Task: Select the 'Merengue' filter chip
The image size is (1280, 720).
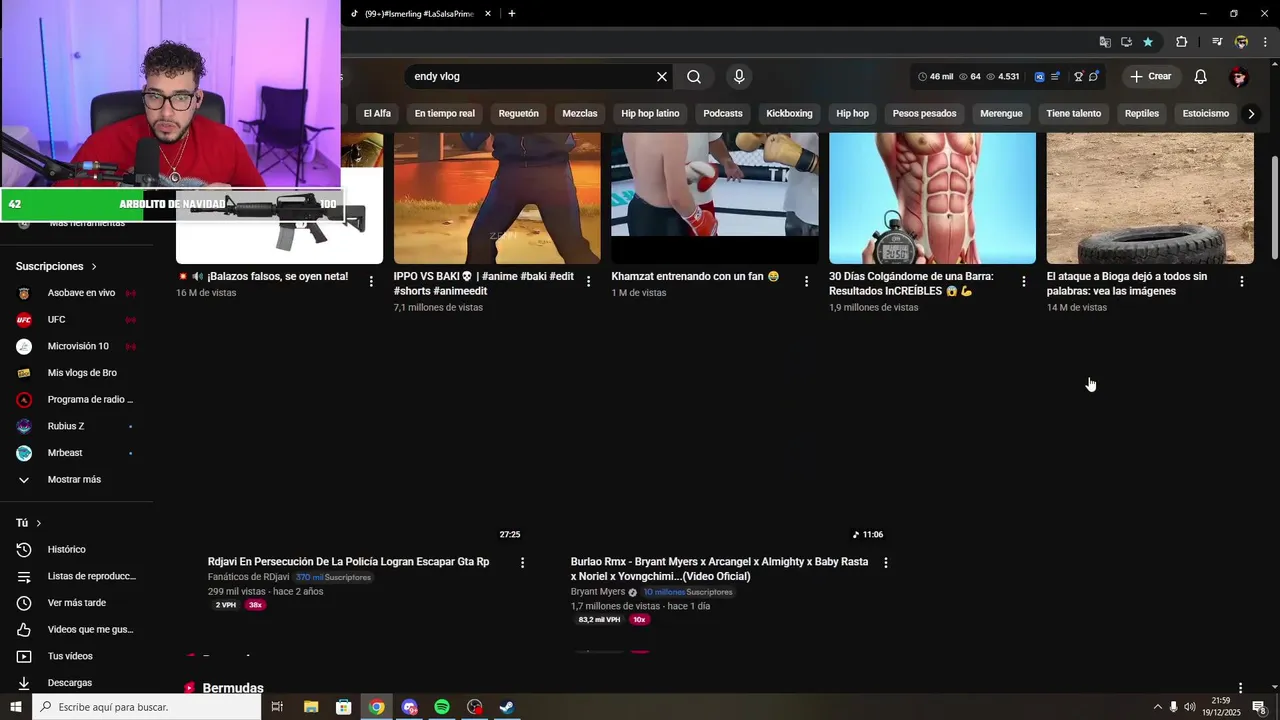Action: tap(1001, 114)
